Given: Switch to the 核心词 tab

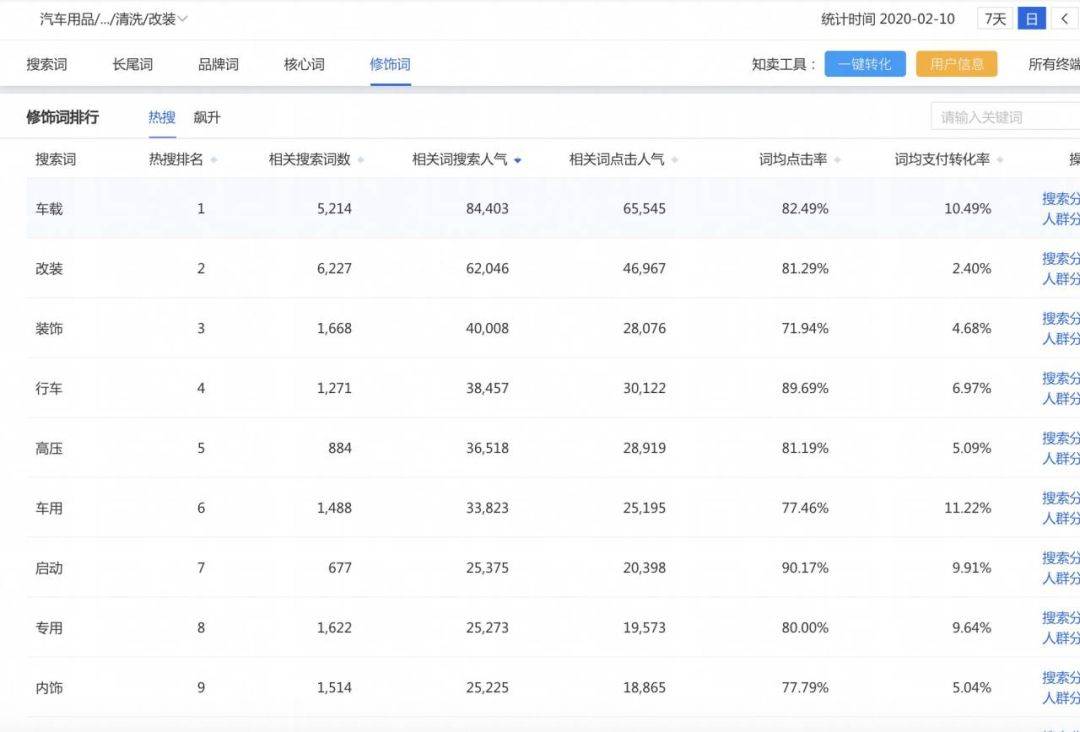Looking at the screenshot, I should pyautogui.click(x=304, y=65).
